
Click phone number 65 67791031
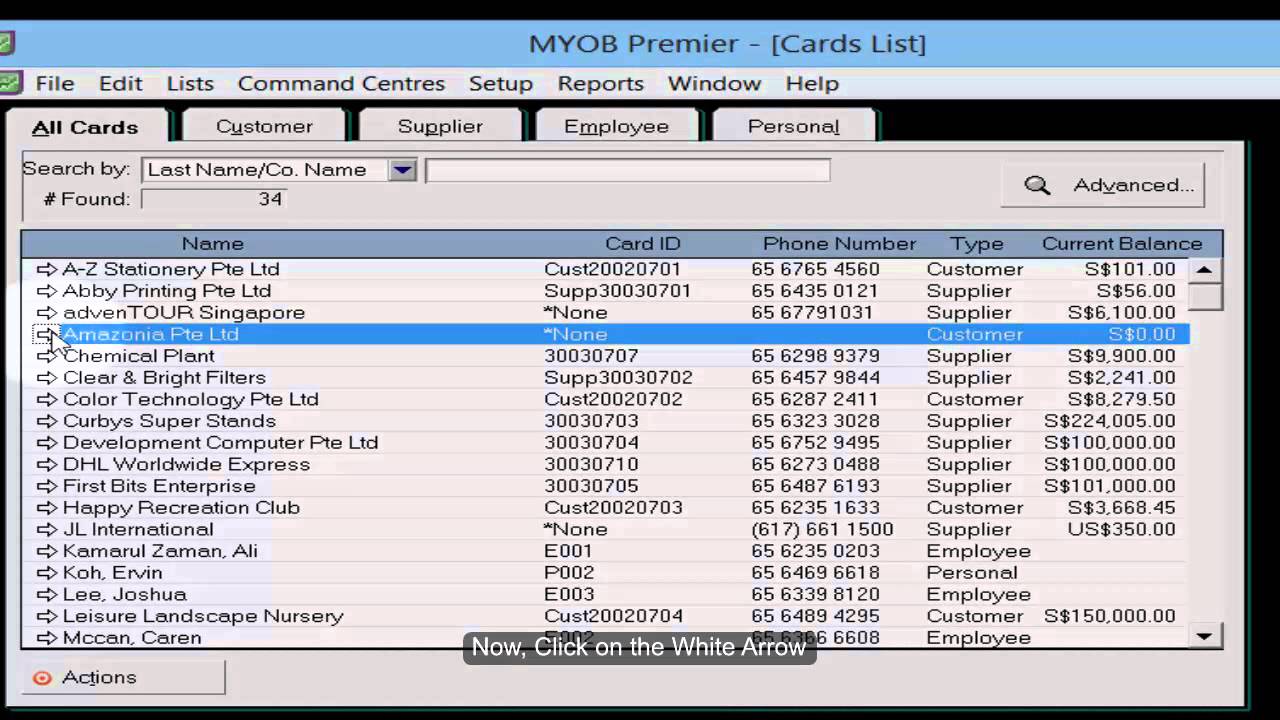point(812,313)
